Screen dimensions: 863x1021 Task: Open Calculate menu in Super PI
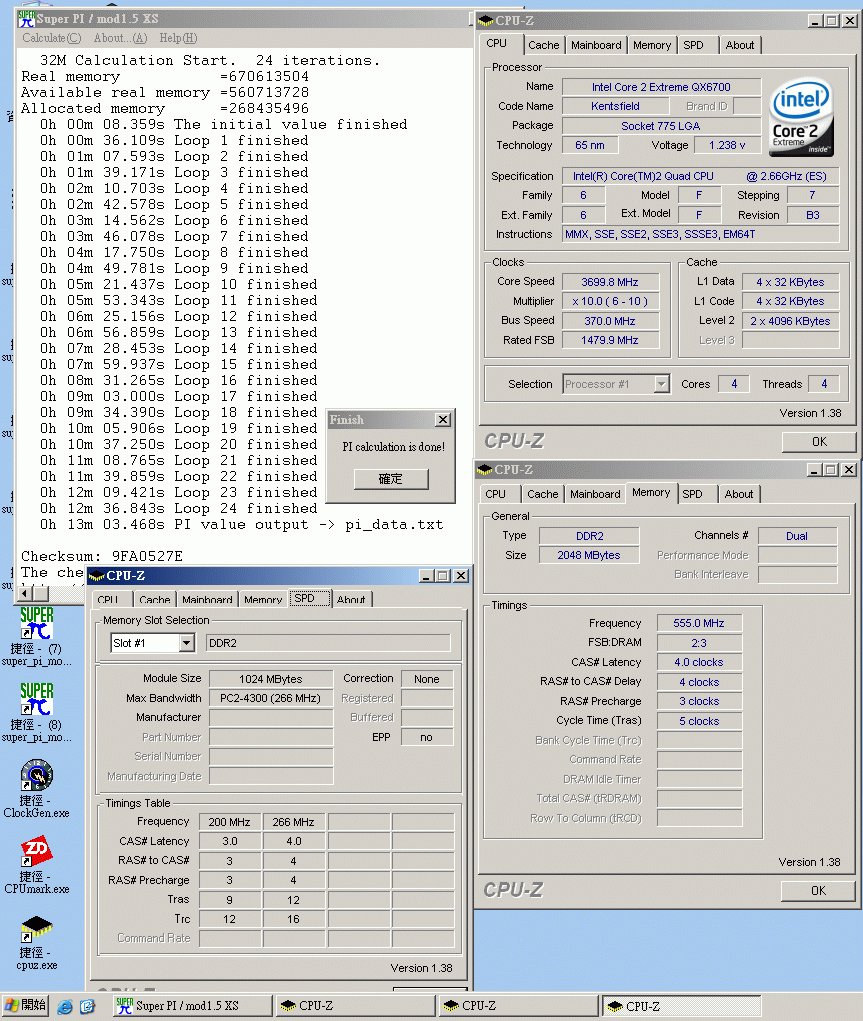pyautogui.click(x=52, y=38)
